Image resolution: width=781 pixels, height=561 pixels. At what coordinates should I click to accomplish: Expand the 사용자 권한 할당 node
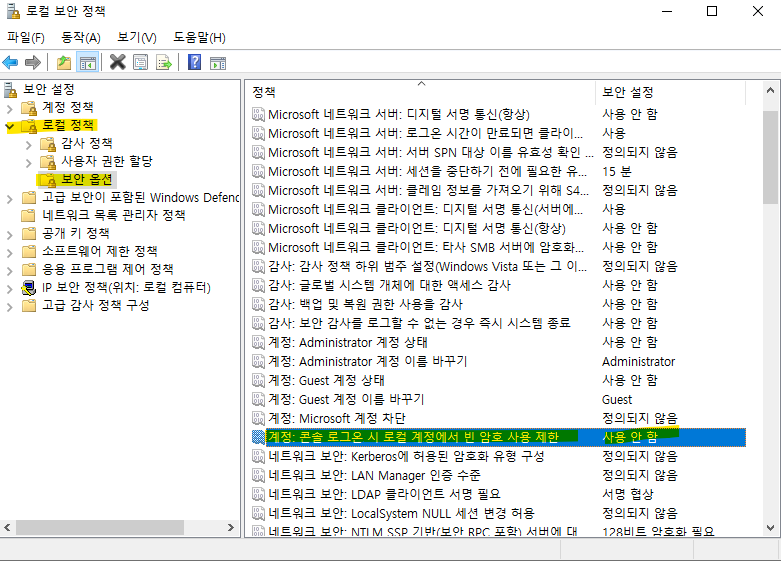coord(28,162)
